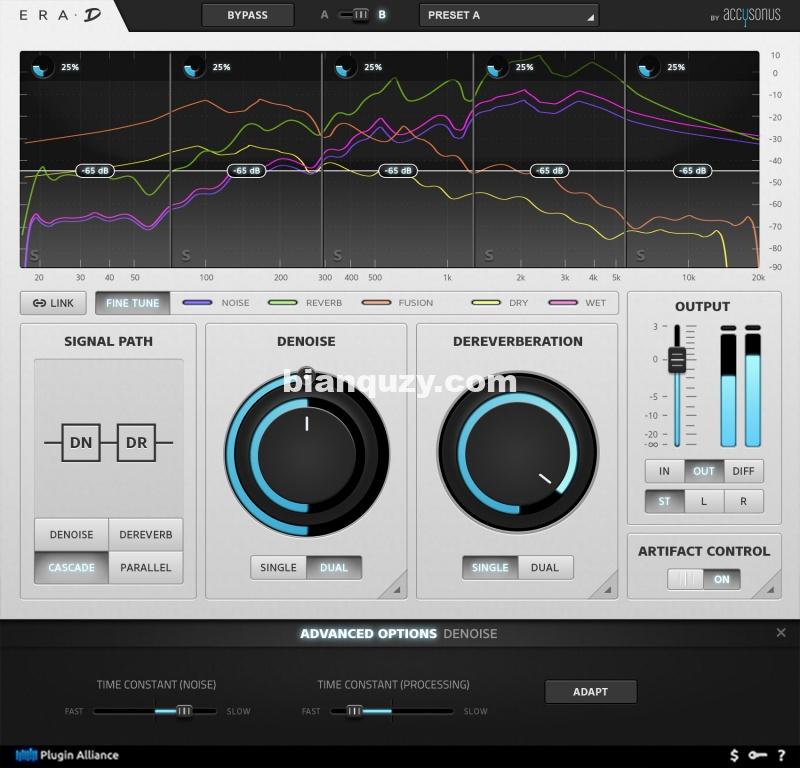Open help with the question mark icon
Screen dimensions: 800x768
[x=781, y=755]
